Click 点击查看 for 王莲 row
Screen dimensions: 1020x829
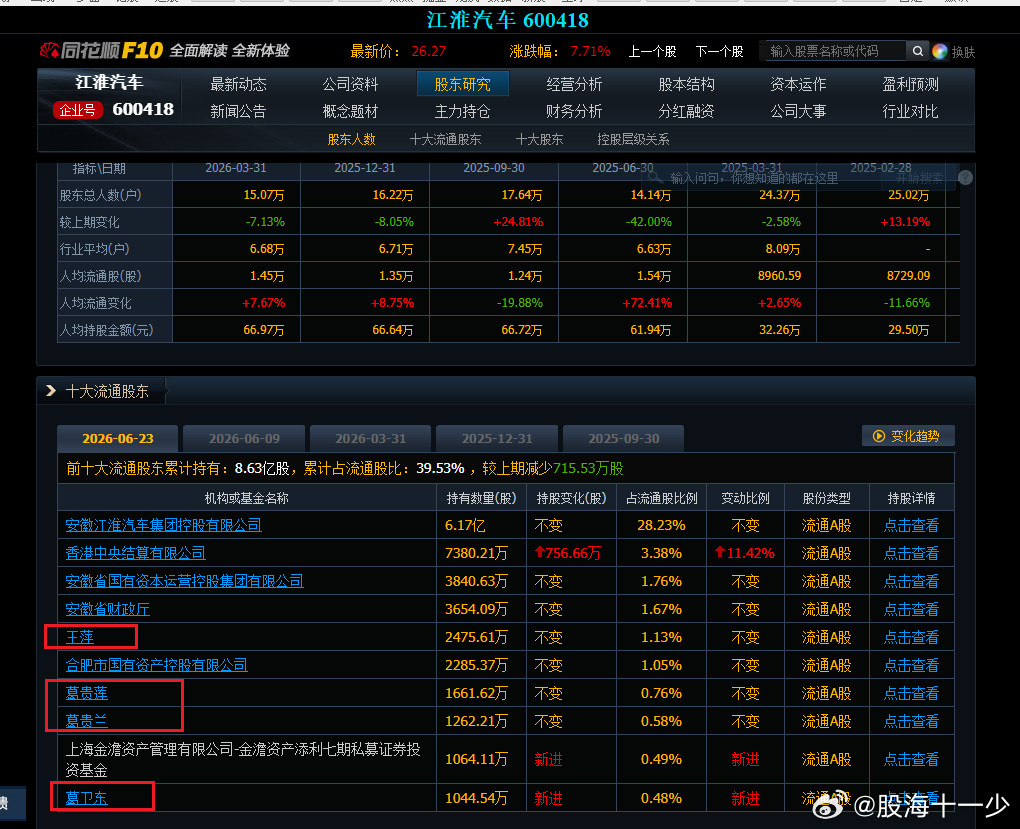[x=911, y=637]
